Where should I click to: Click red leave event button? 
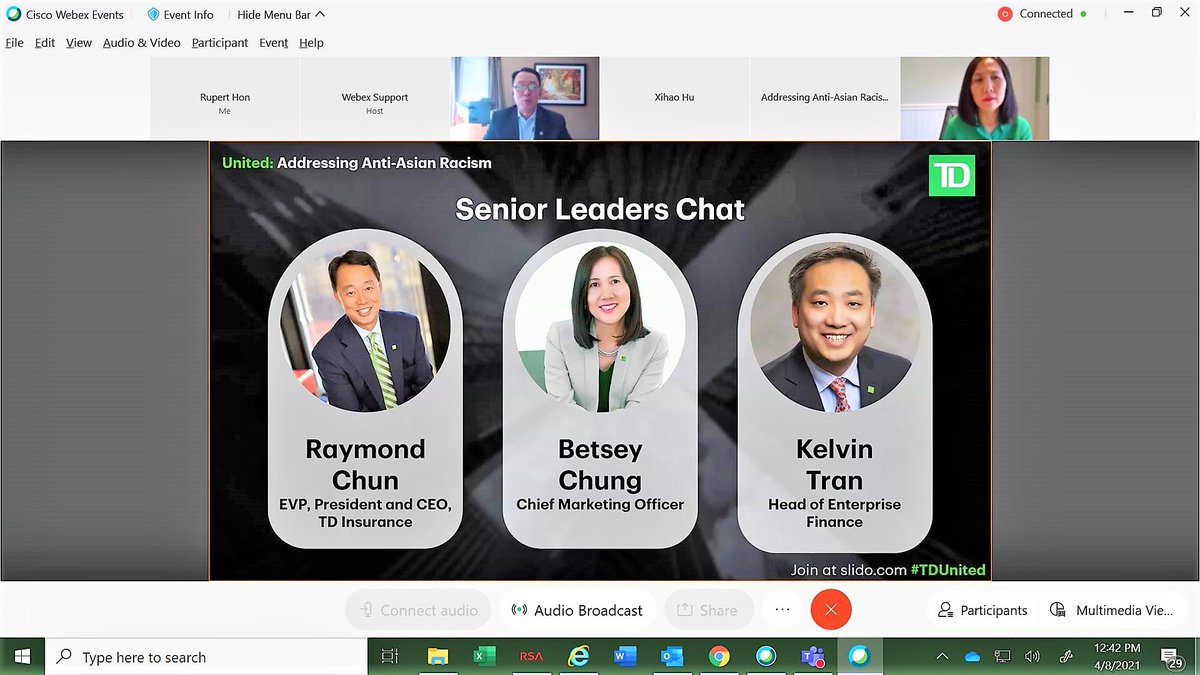(831, 609)
